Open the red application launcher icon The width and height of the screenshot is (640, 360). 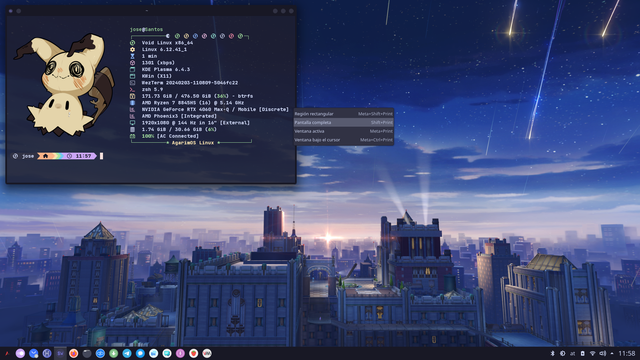pyautogui.click(x=7, y=353)
